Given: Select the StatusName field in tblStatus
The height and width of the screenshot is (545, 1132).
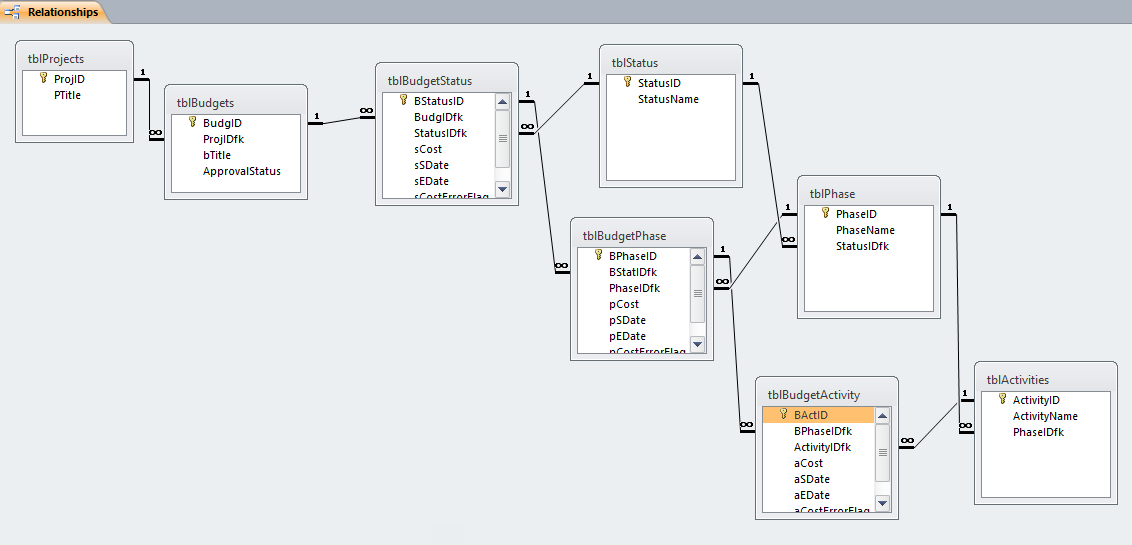Looking at the screenshot, I should click(x=668, y=99).
